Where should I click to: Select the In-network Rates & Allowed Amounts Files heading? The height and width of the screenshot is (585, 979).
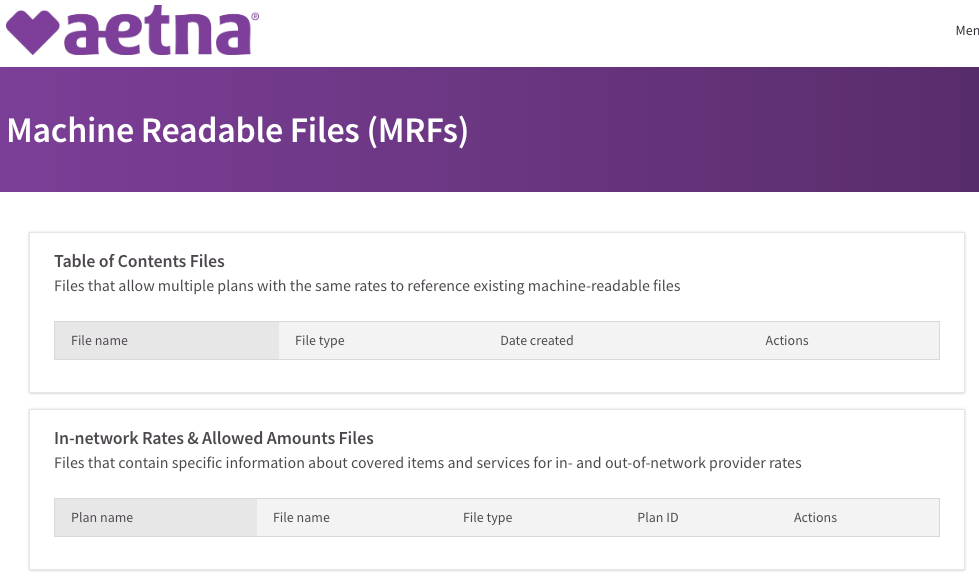pos(214,438)
